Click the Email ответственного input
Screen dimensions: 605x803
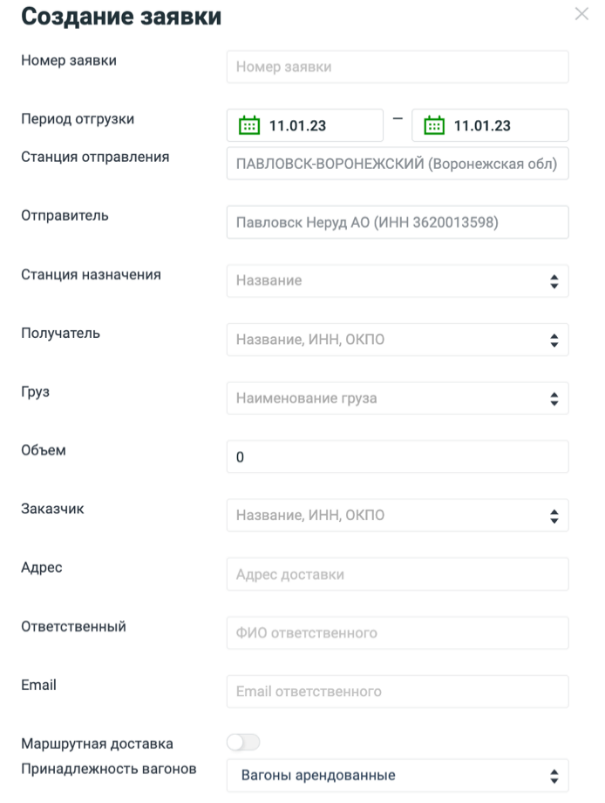(x=397, y=691)
